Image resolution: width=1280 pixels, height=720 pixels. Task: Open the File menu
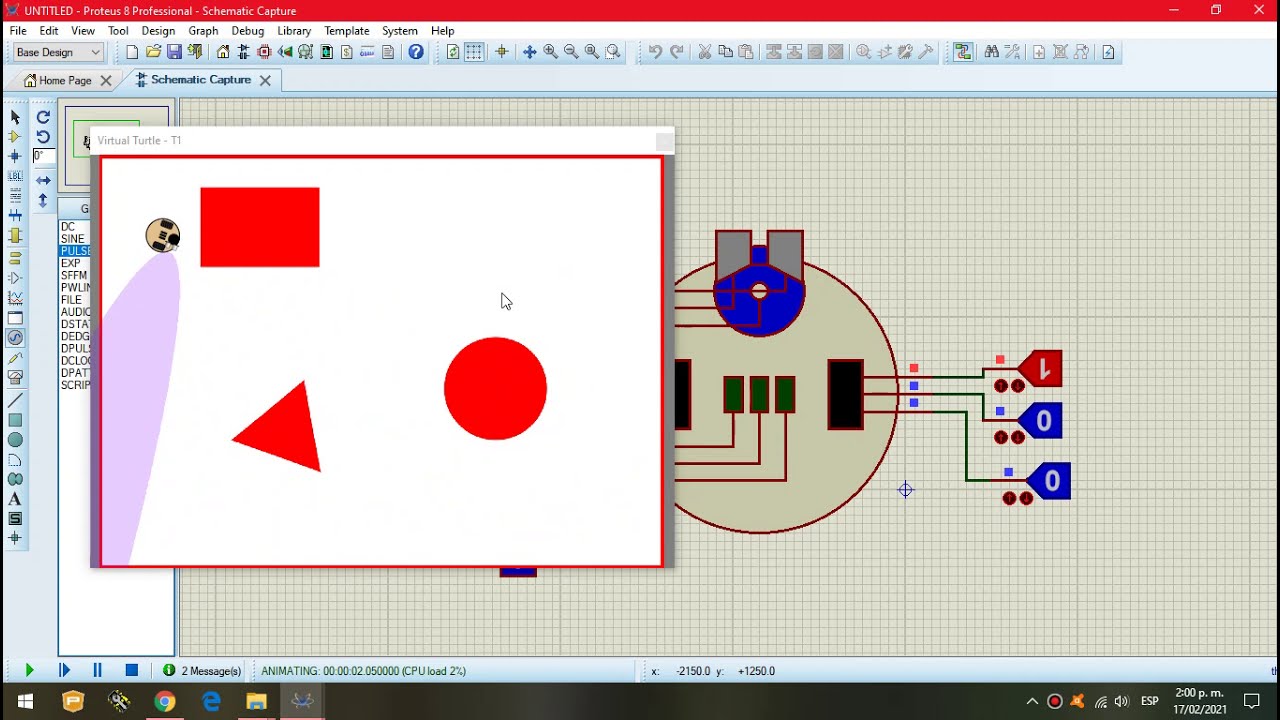click(x=19, y=31)
